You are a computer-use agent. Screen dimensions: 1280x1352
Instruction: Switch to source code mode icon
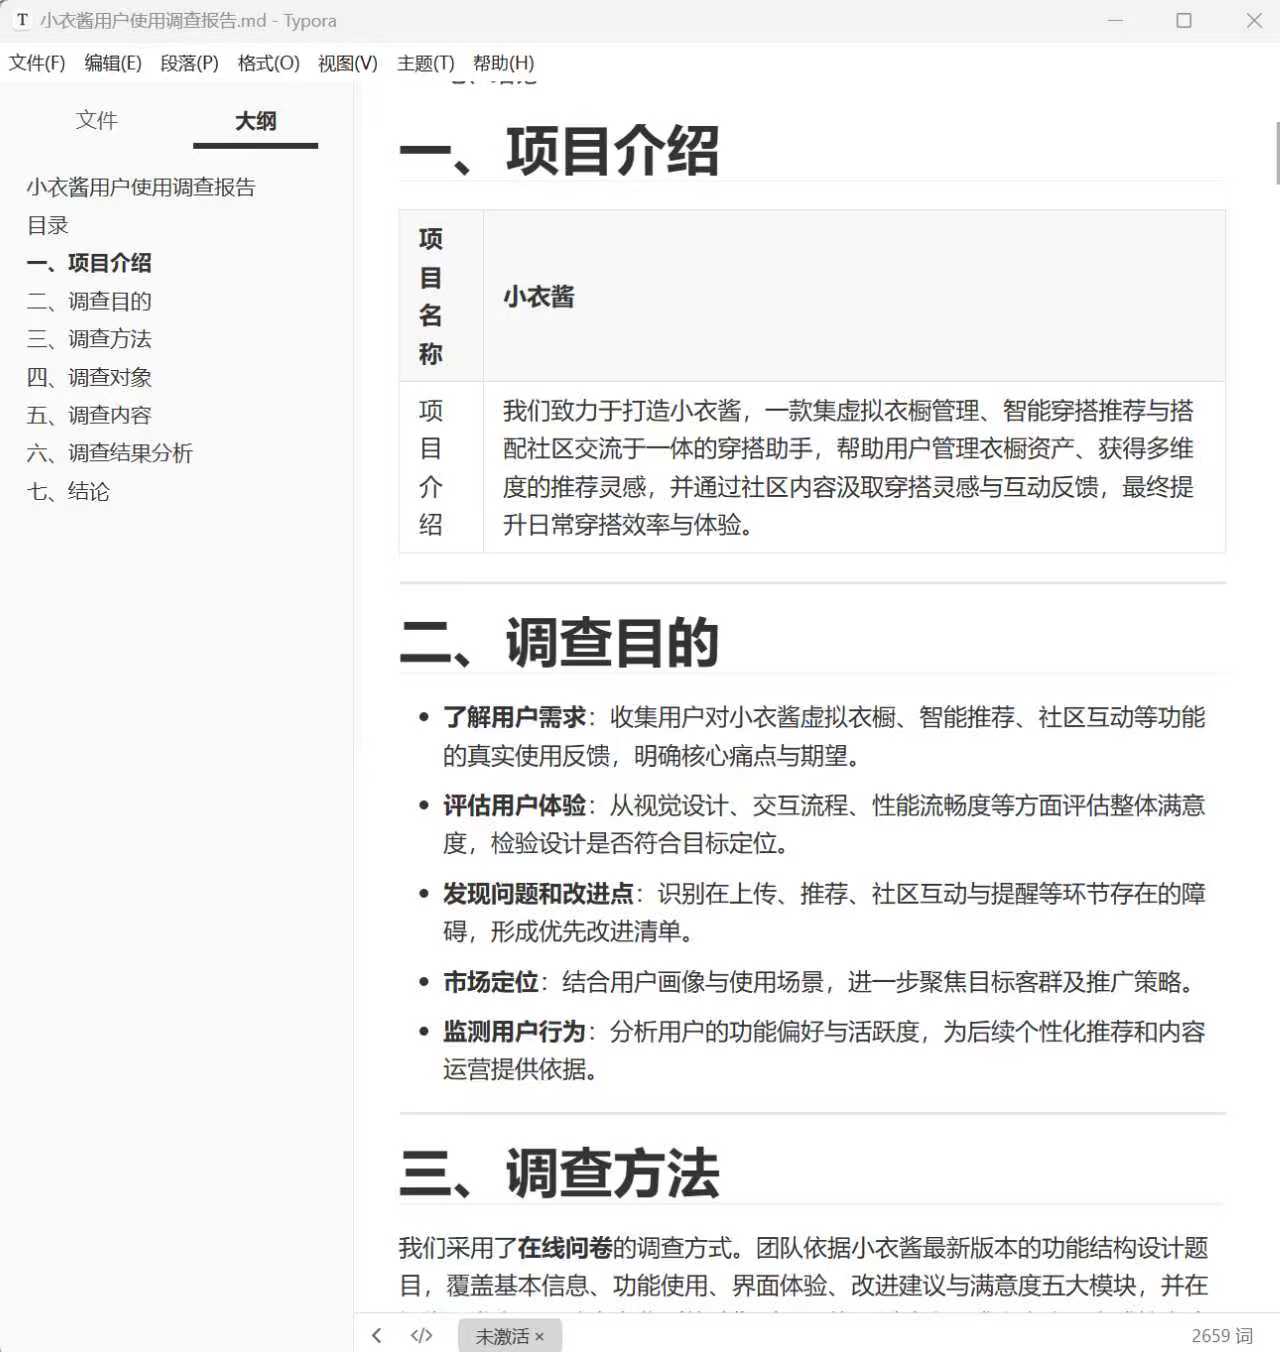pos(421,1335)
